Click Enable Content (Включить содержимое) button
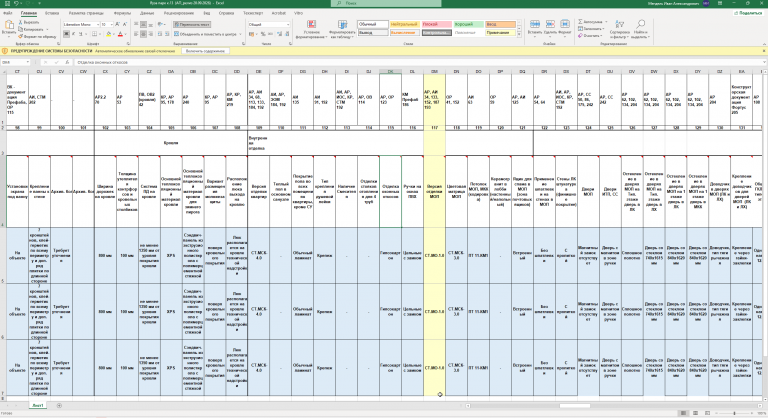 (x=205, y=51)
